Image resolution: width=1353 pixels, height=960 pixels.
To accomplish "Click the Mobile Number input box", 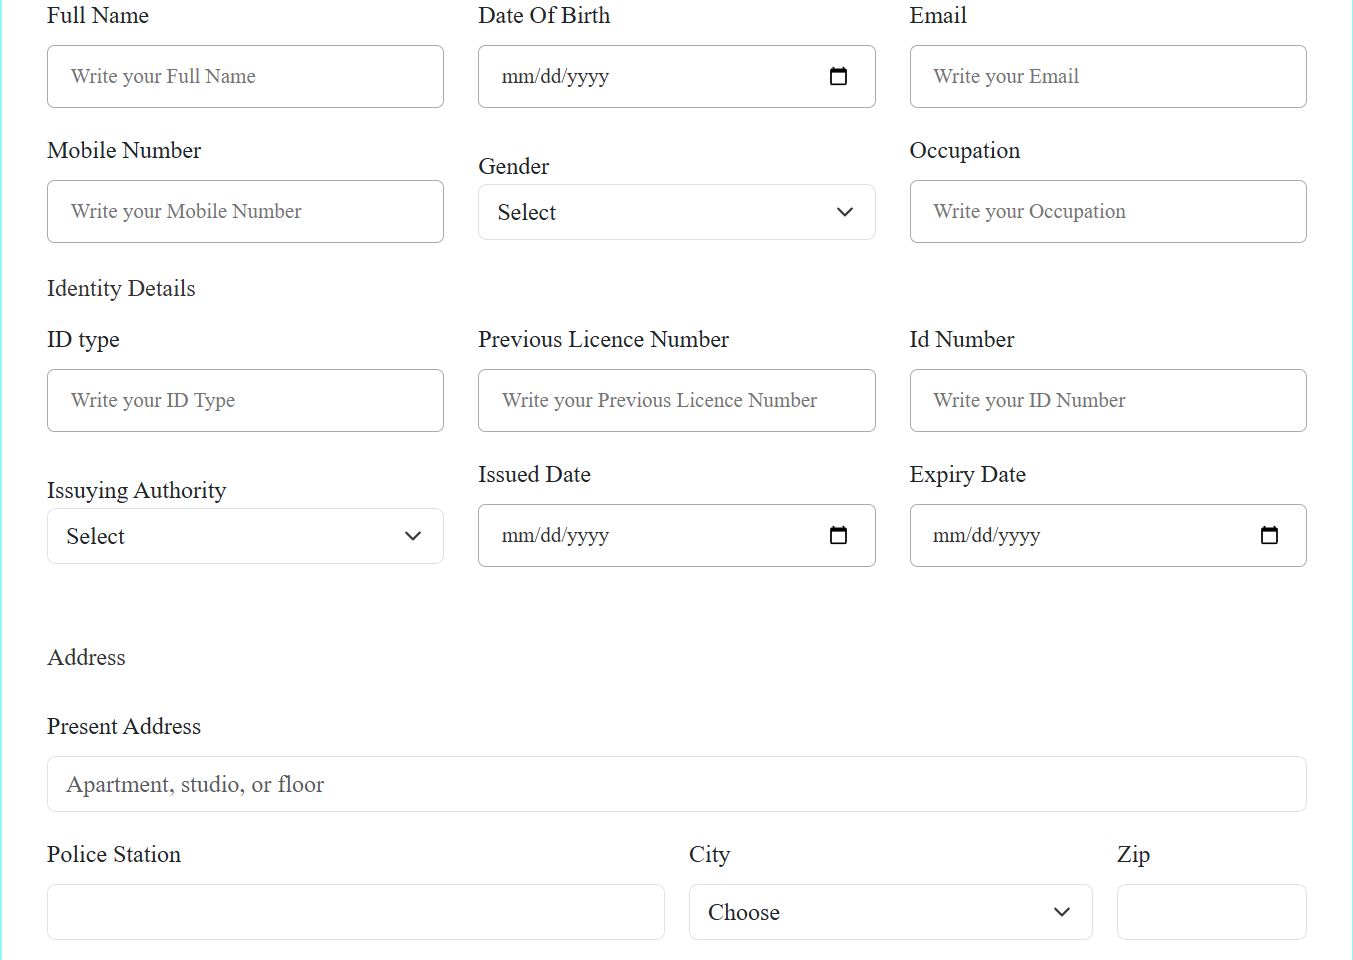I will coord(245,211).
